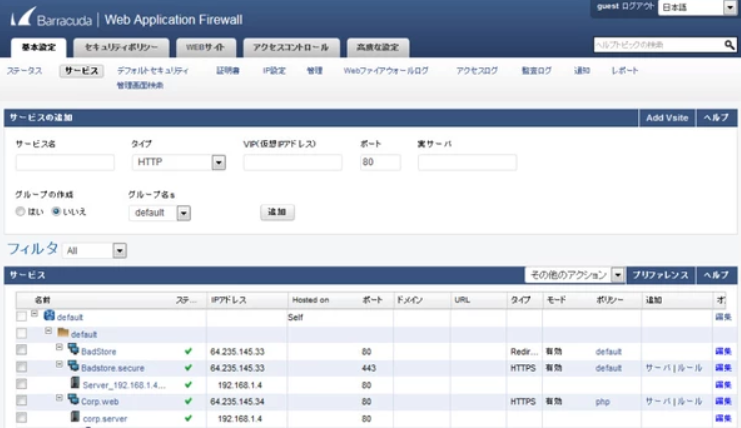
Task: Open the レポート submenu
Action: coord(625,71)
